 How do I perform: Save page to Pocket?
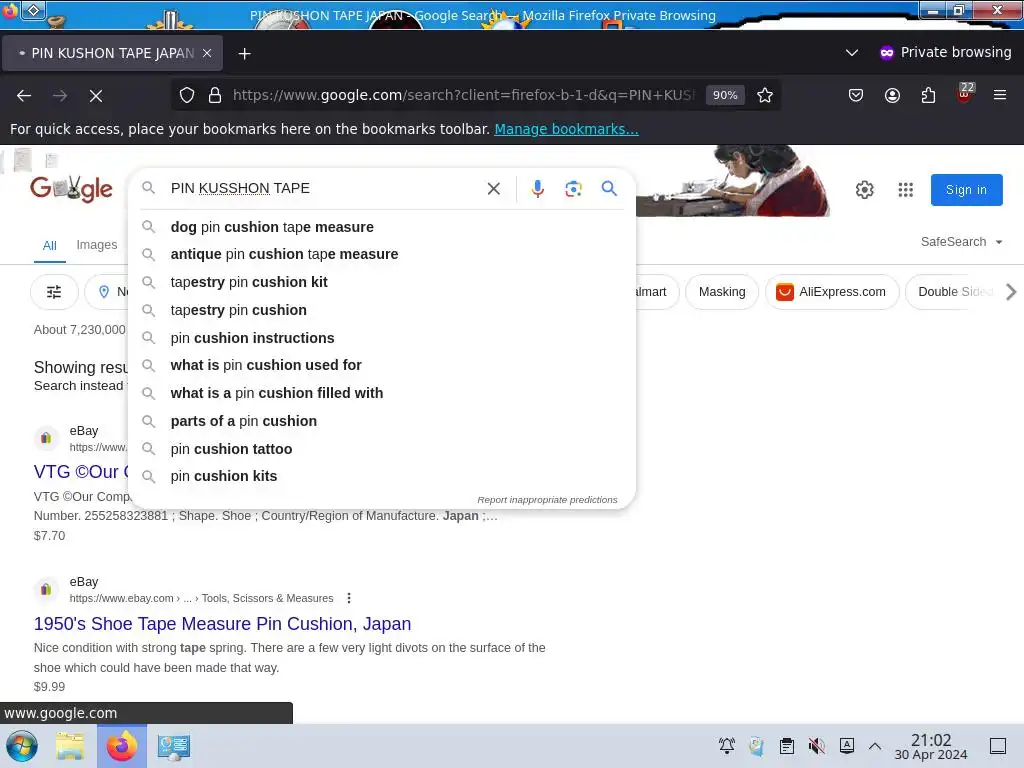[856, 95]
